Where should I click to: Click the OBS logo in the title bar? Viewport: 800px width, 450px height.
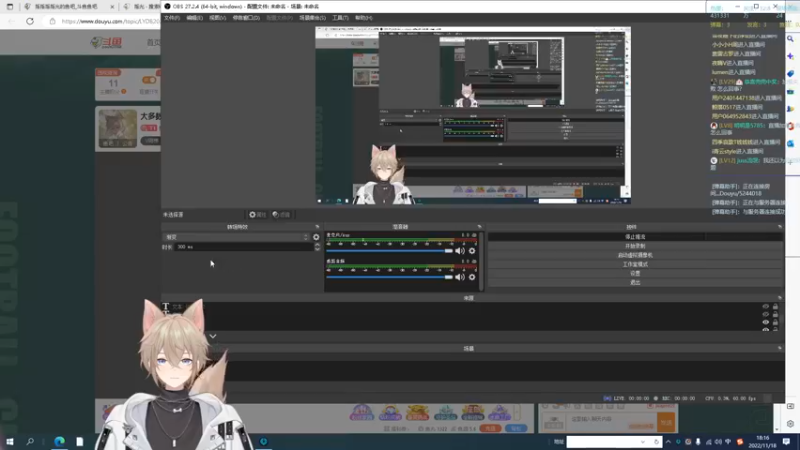coord(167,6)
